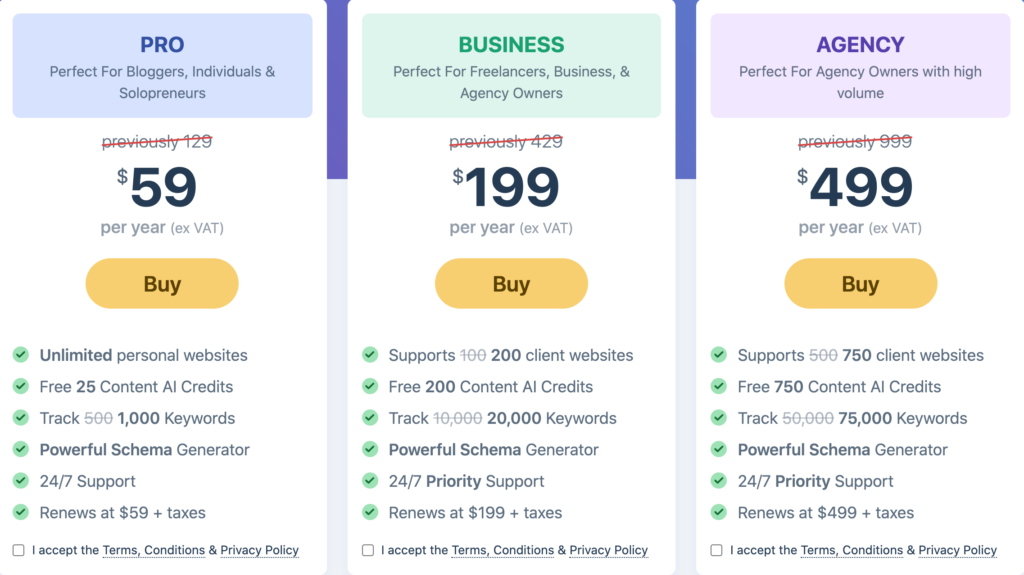Click checkmark icon beside Free 25 Content AI Credits
The height and width of the screenshot is (575, 1024).
(x=21, y=386)
